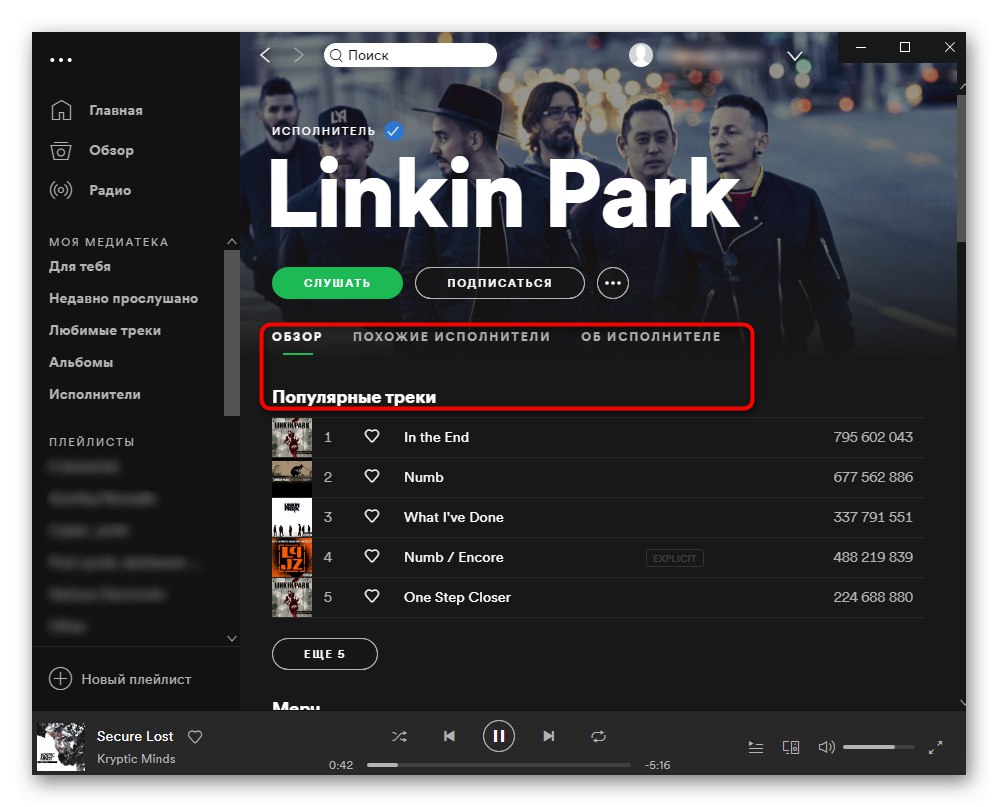This screenshot has height=807, width=998.
Task: Open artist more options ellipsis button
Action: tap(612, 283)
